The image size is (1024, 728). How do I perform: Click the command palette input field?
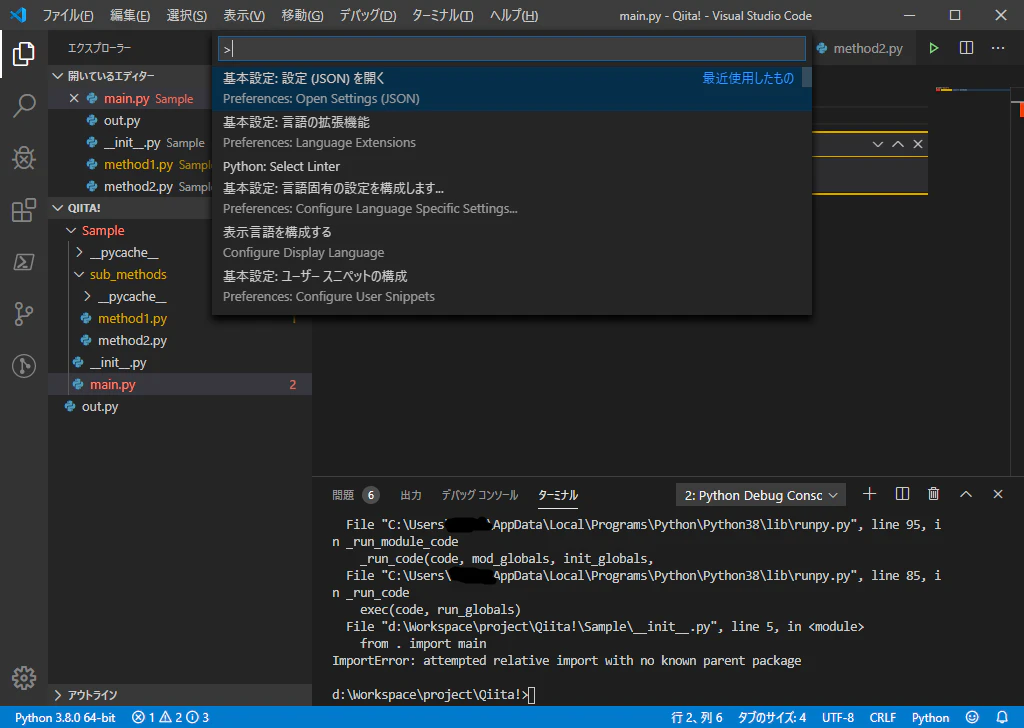point(512,48)
